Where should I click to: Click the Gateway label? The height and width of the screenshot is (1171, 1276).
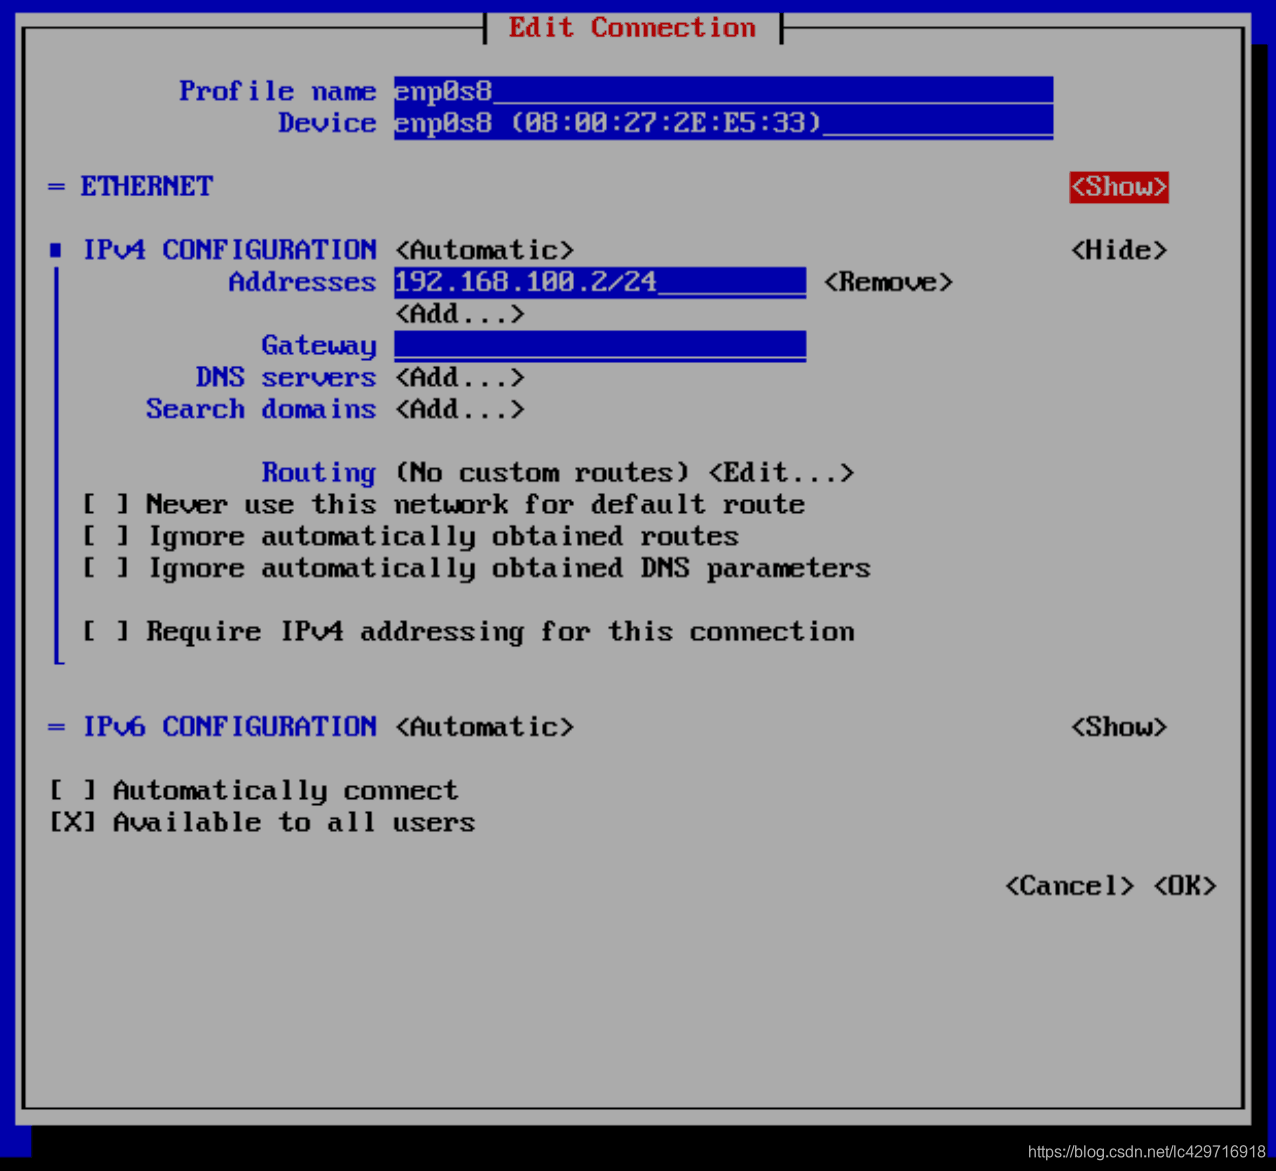319,345
